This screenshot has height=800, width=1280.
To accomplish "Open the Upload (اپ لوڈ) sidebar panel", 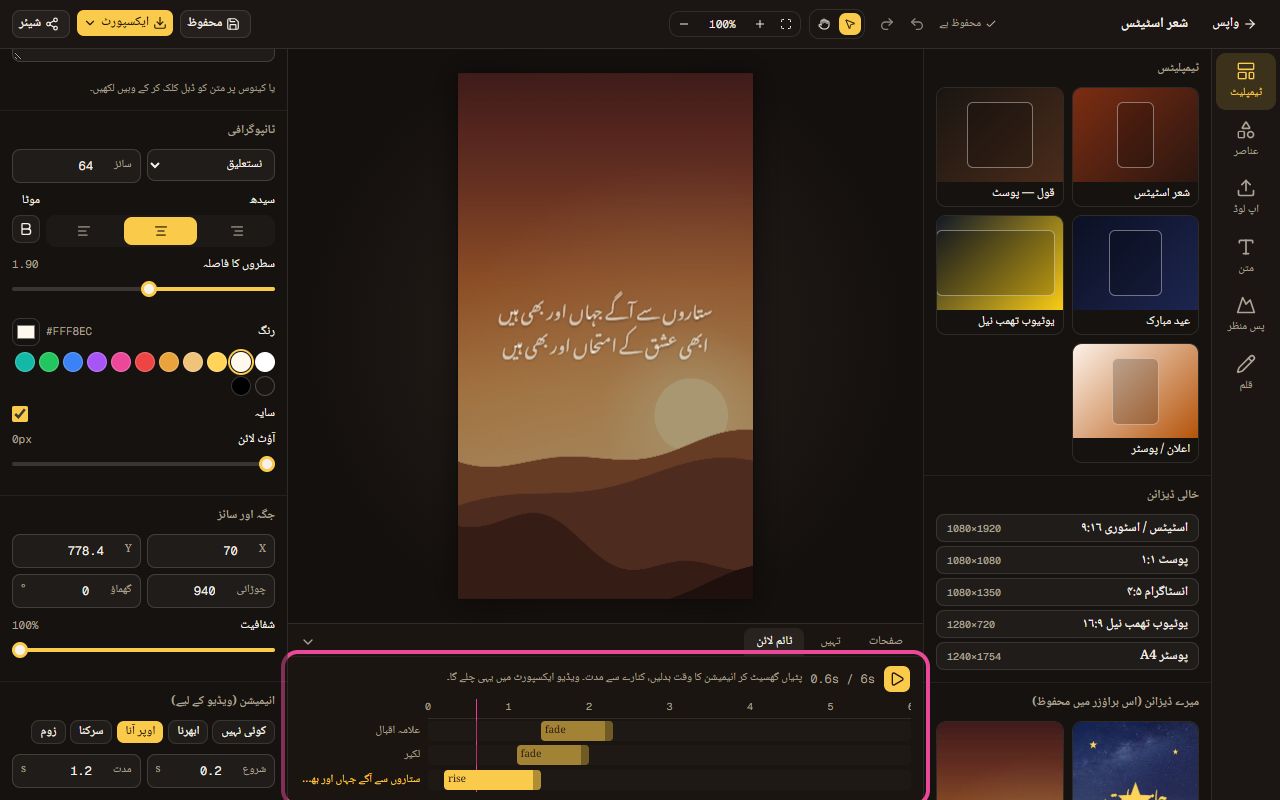I will (1245, 197).
